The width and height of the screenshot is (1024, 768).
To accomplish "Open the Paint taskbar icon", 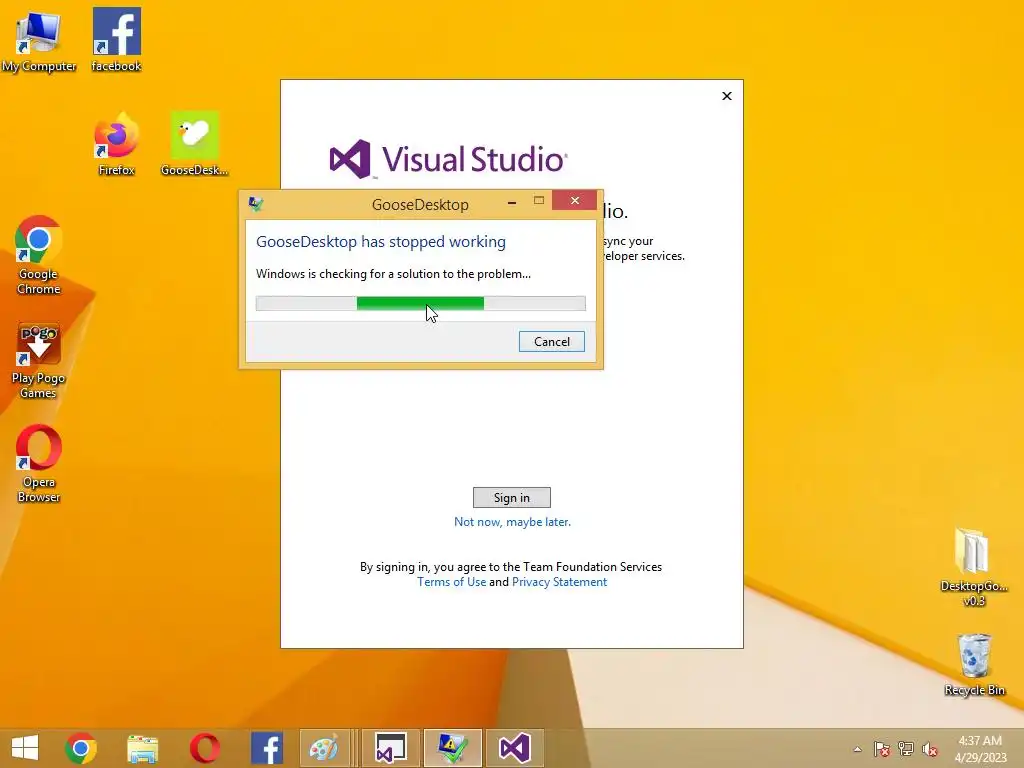I will pos(324,748).
